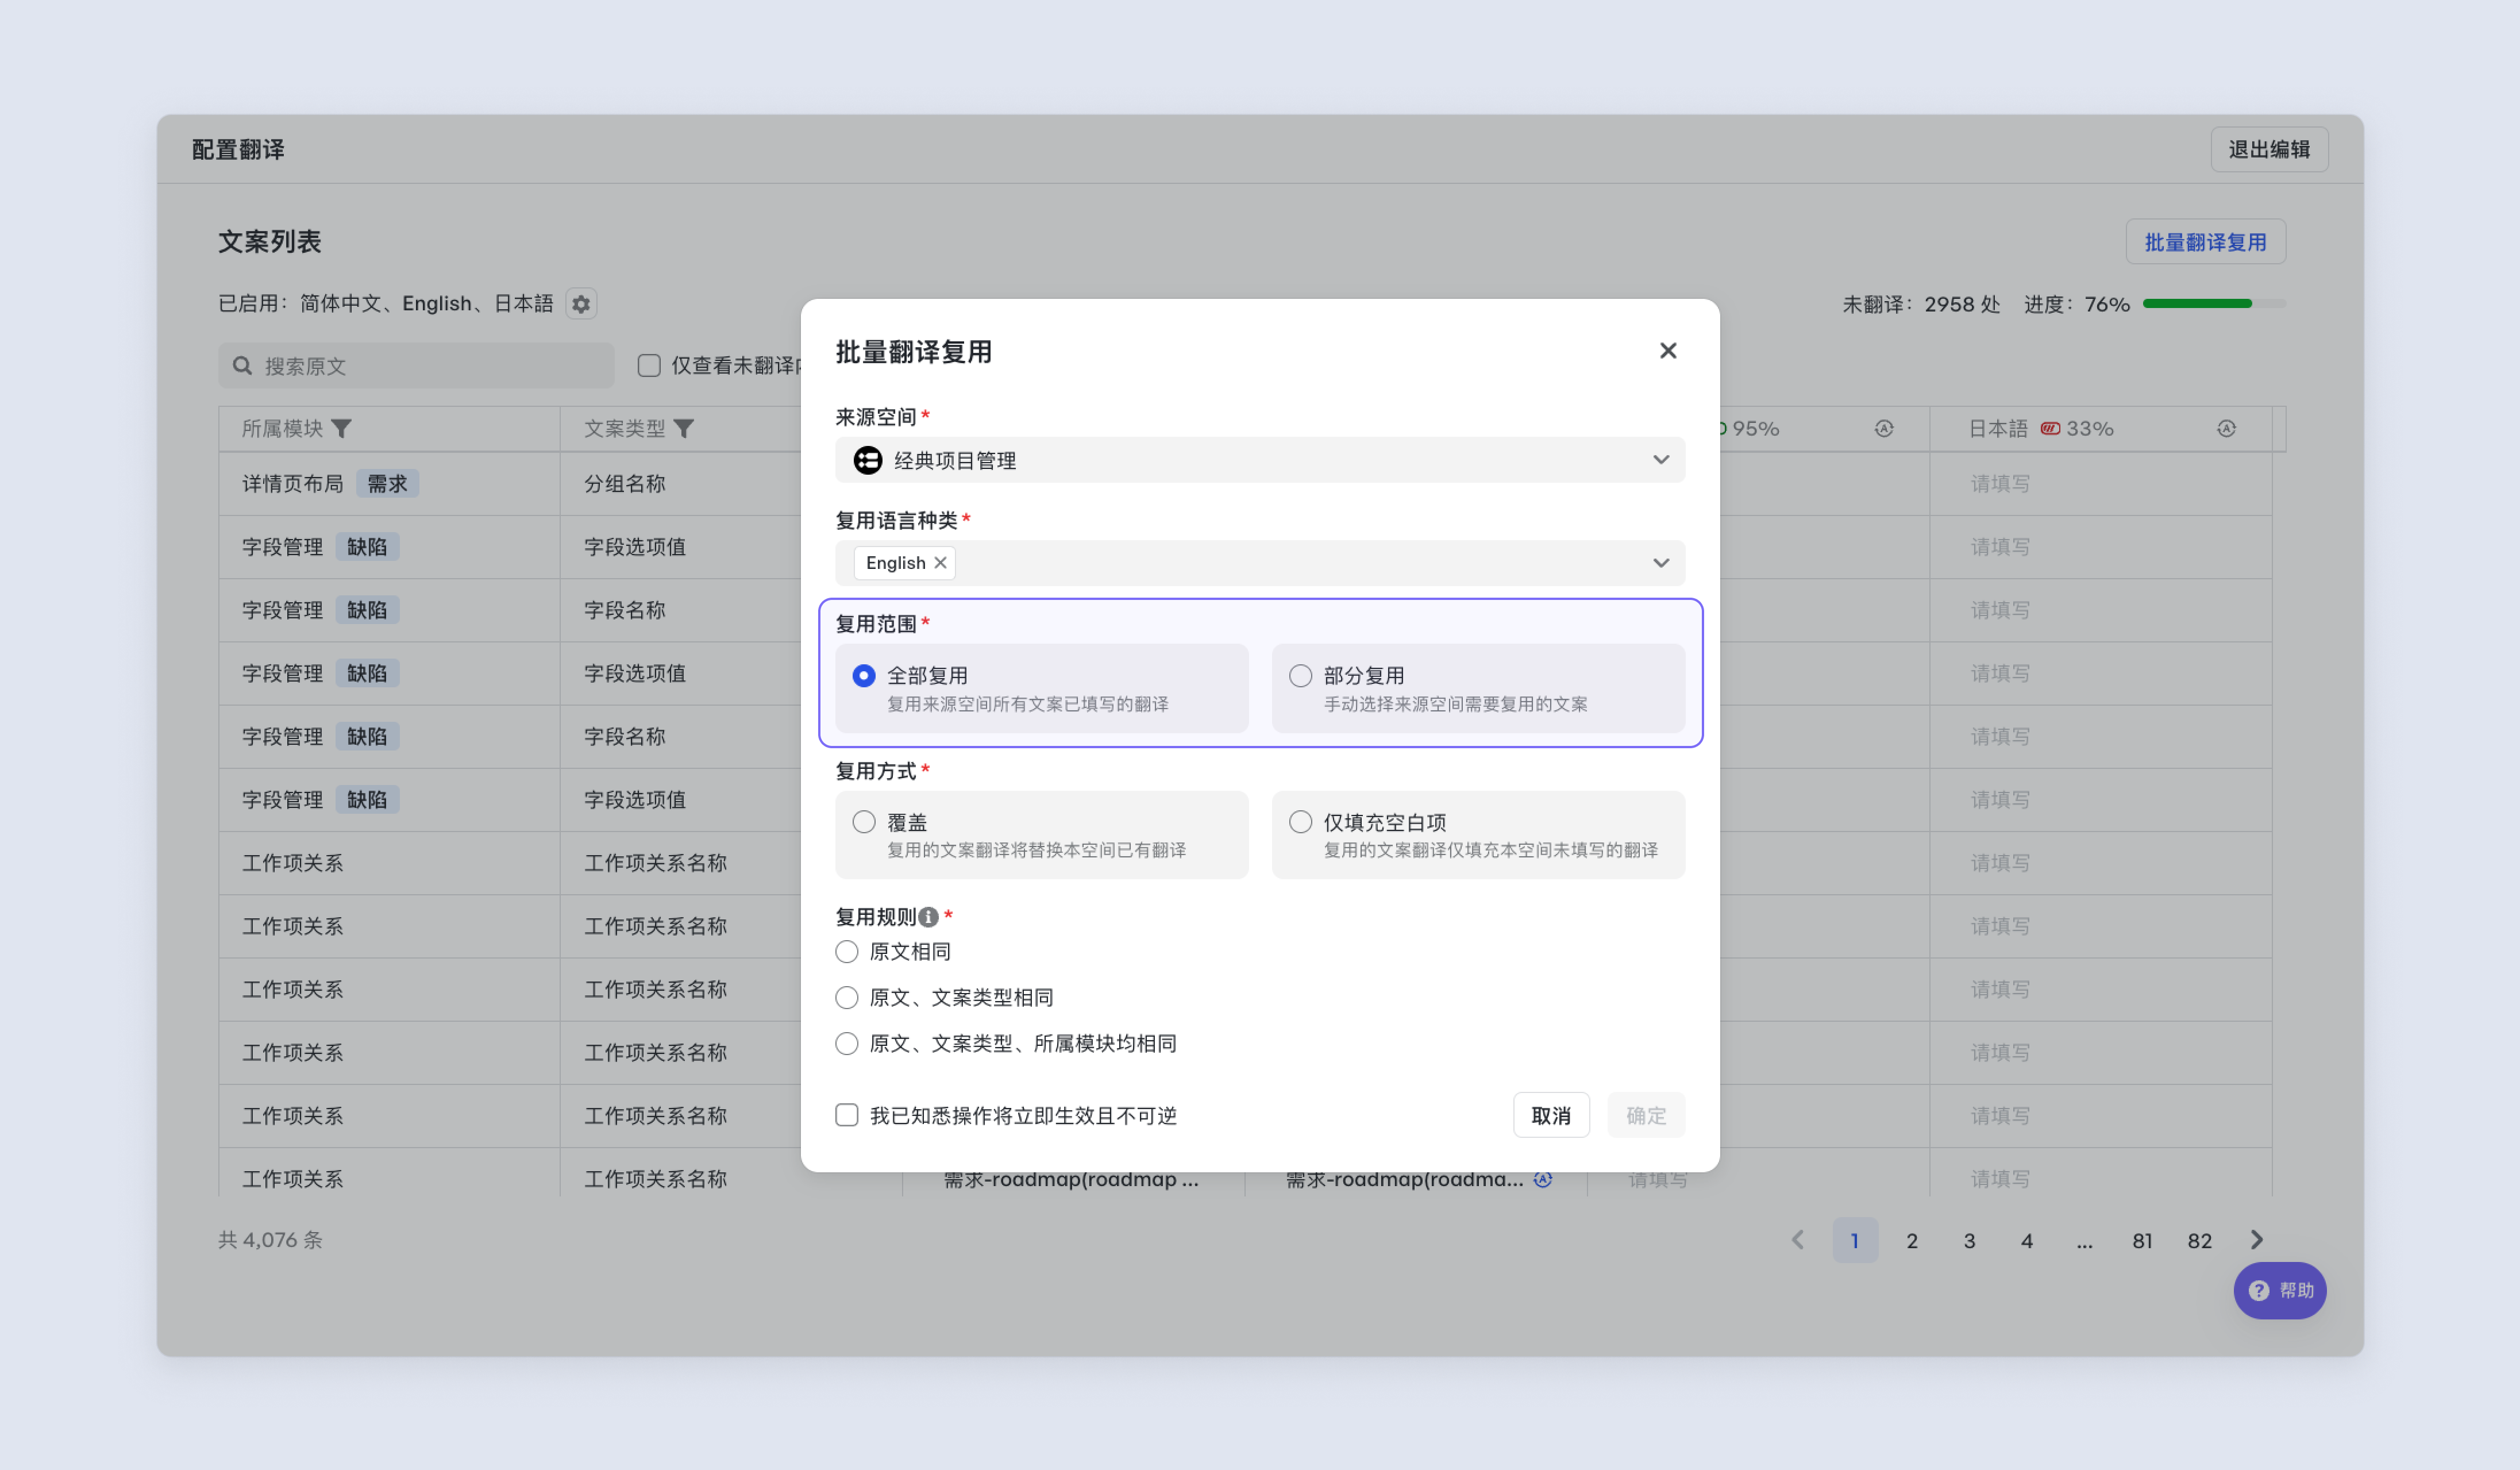Go to next page arrow

point(2257,1240)
